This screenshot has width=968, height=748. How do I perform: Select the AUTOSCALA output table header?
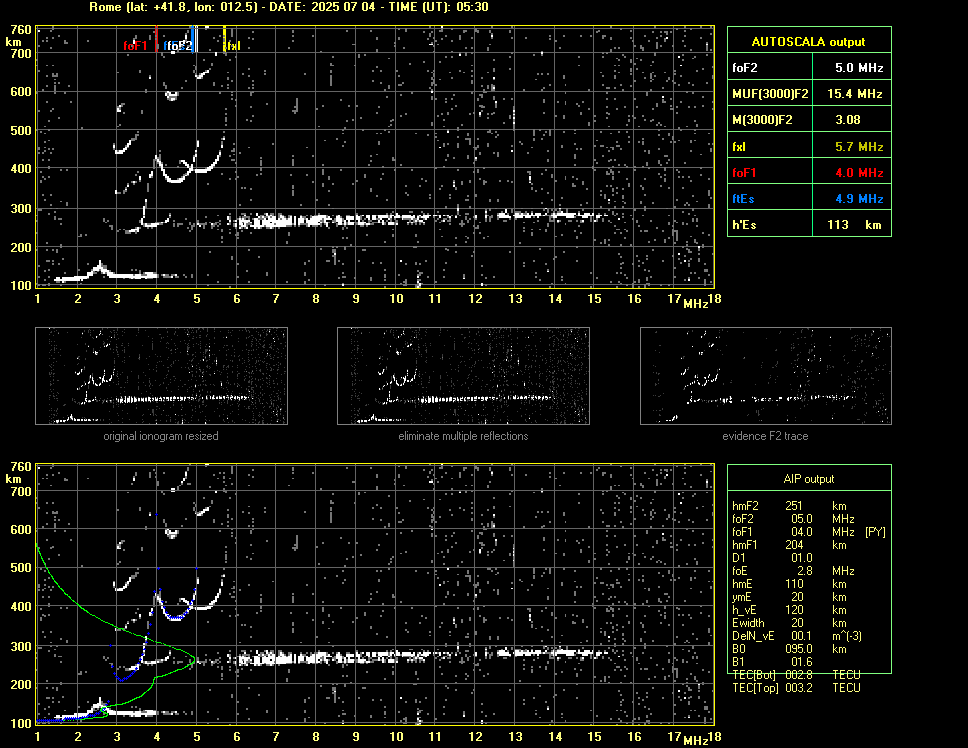809,41
